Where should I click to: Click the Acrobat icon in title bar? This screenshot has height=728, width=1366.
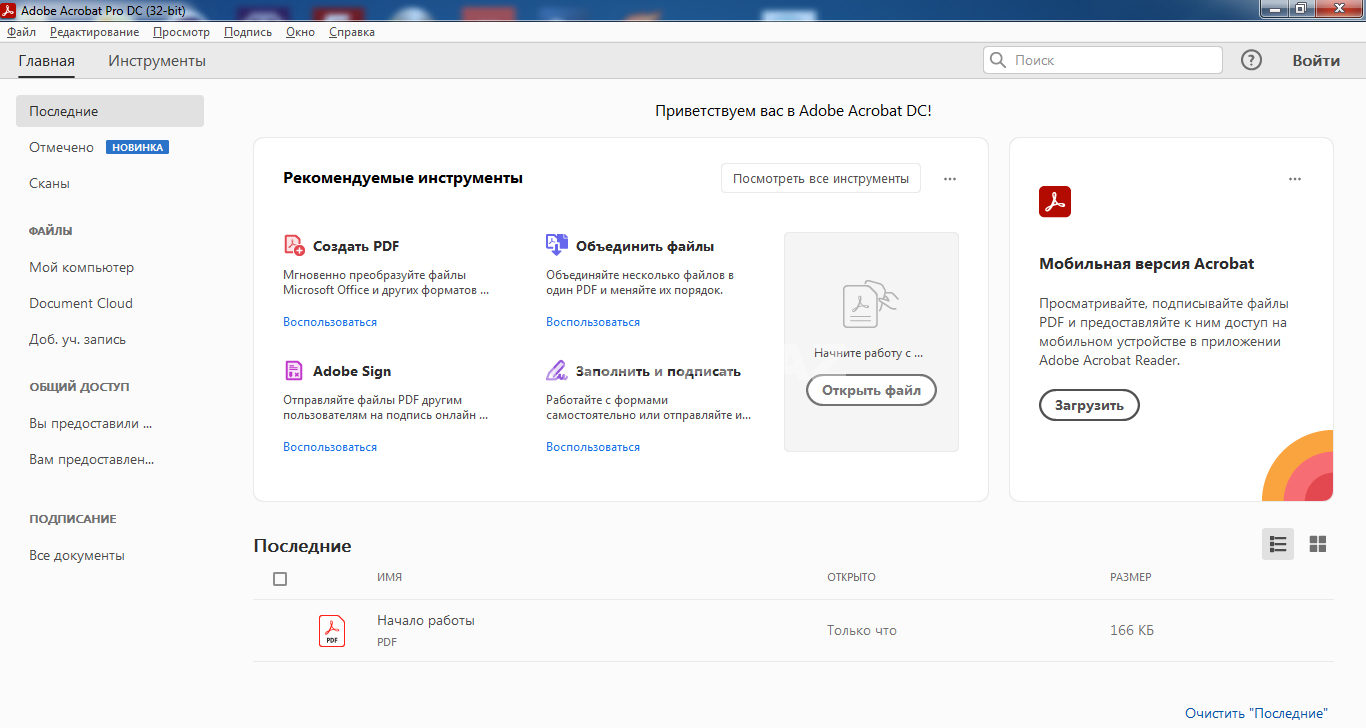click(x=9, y=9)
